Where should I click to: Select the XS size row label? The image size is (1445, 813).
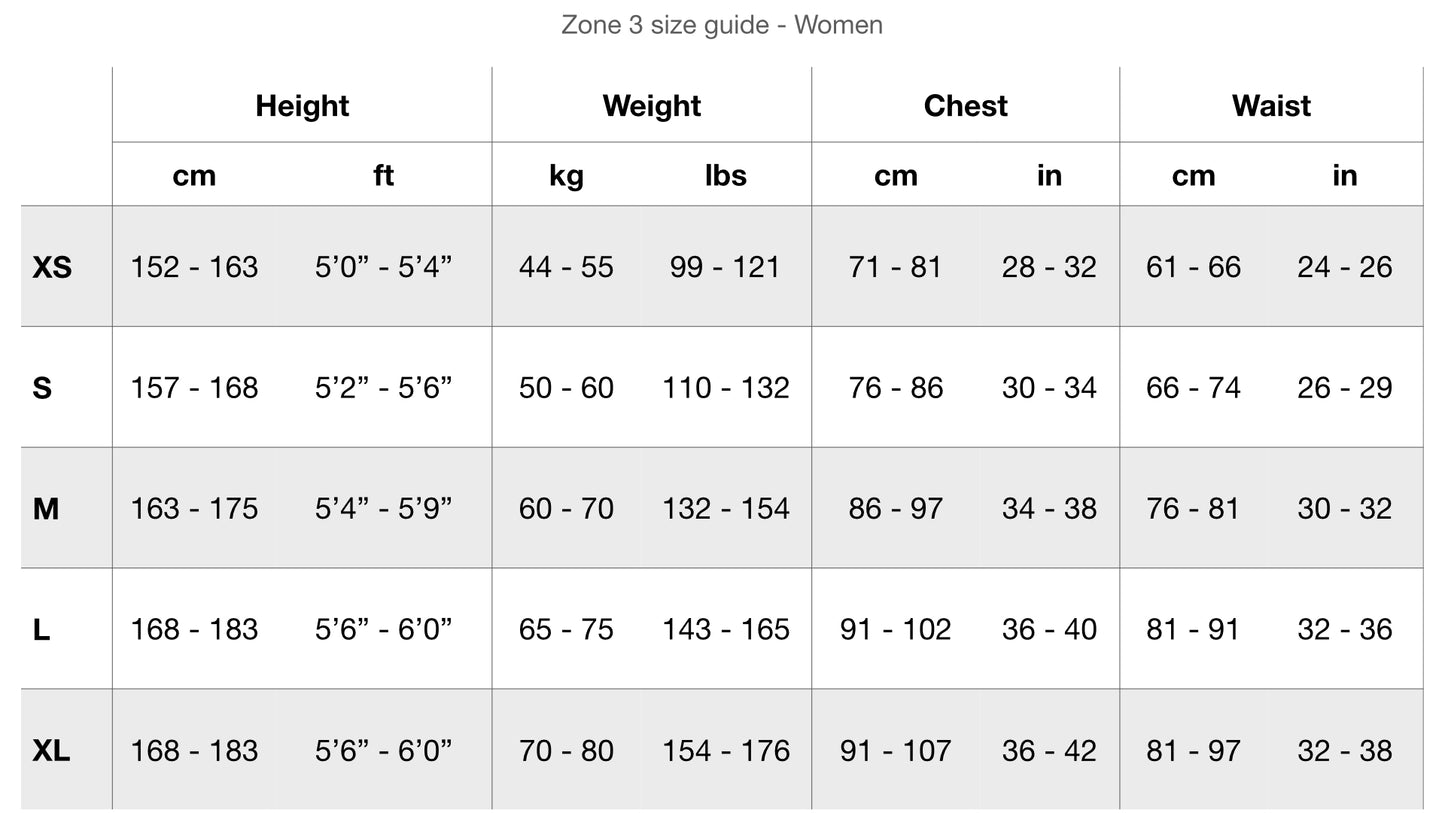point(52,268)
